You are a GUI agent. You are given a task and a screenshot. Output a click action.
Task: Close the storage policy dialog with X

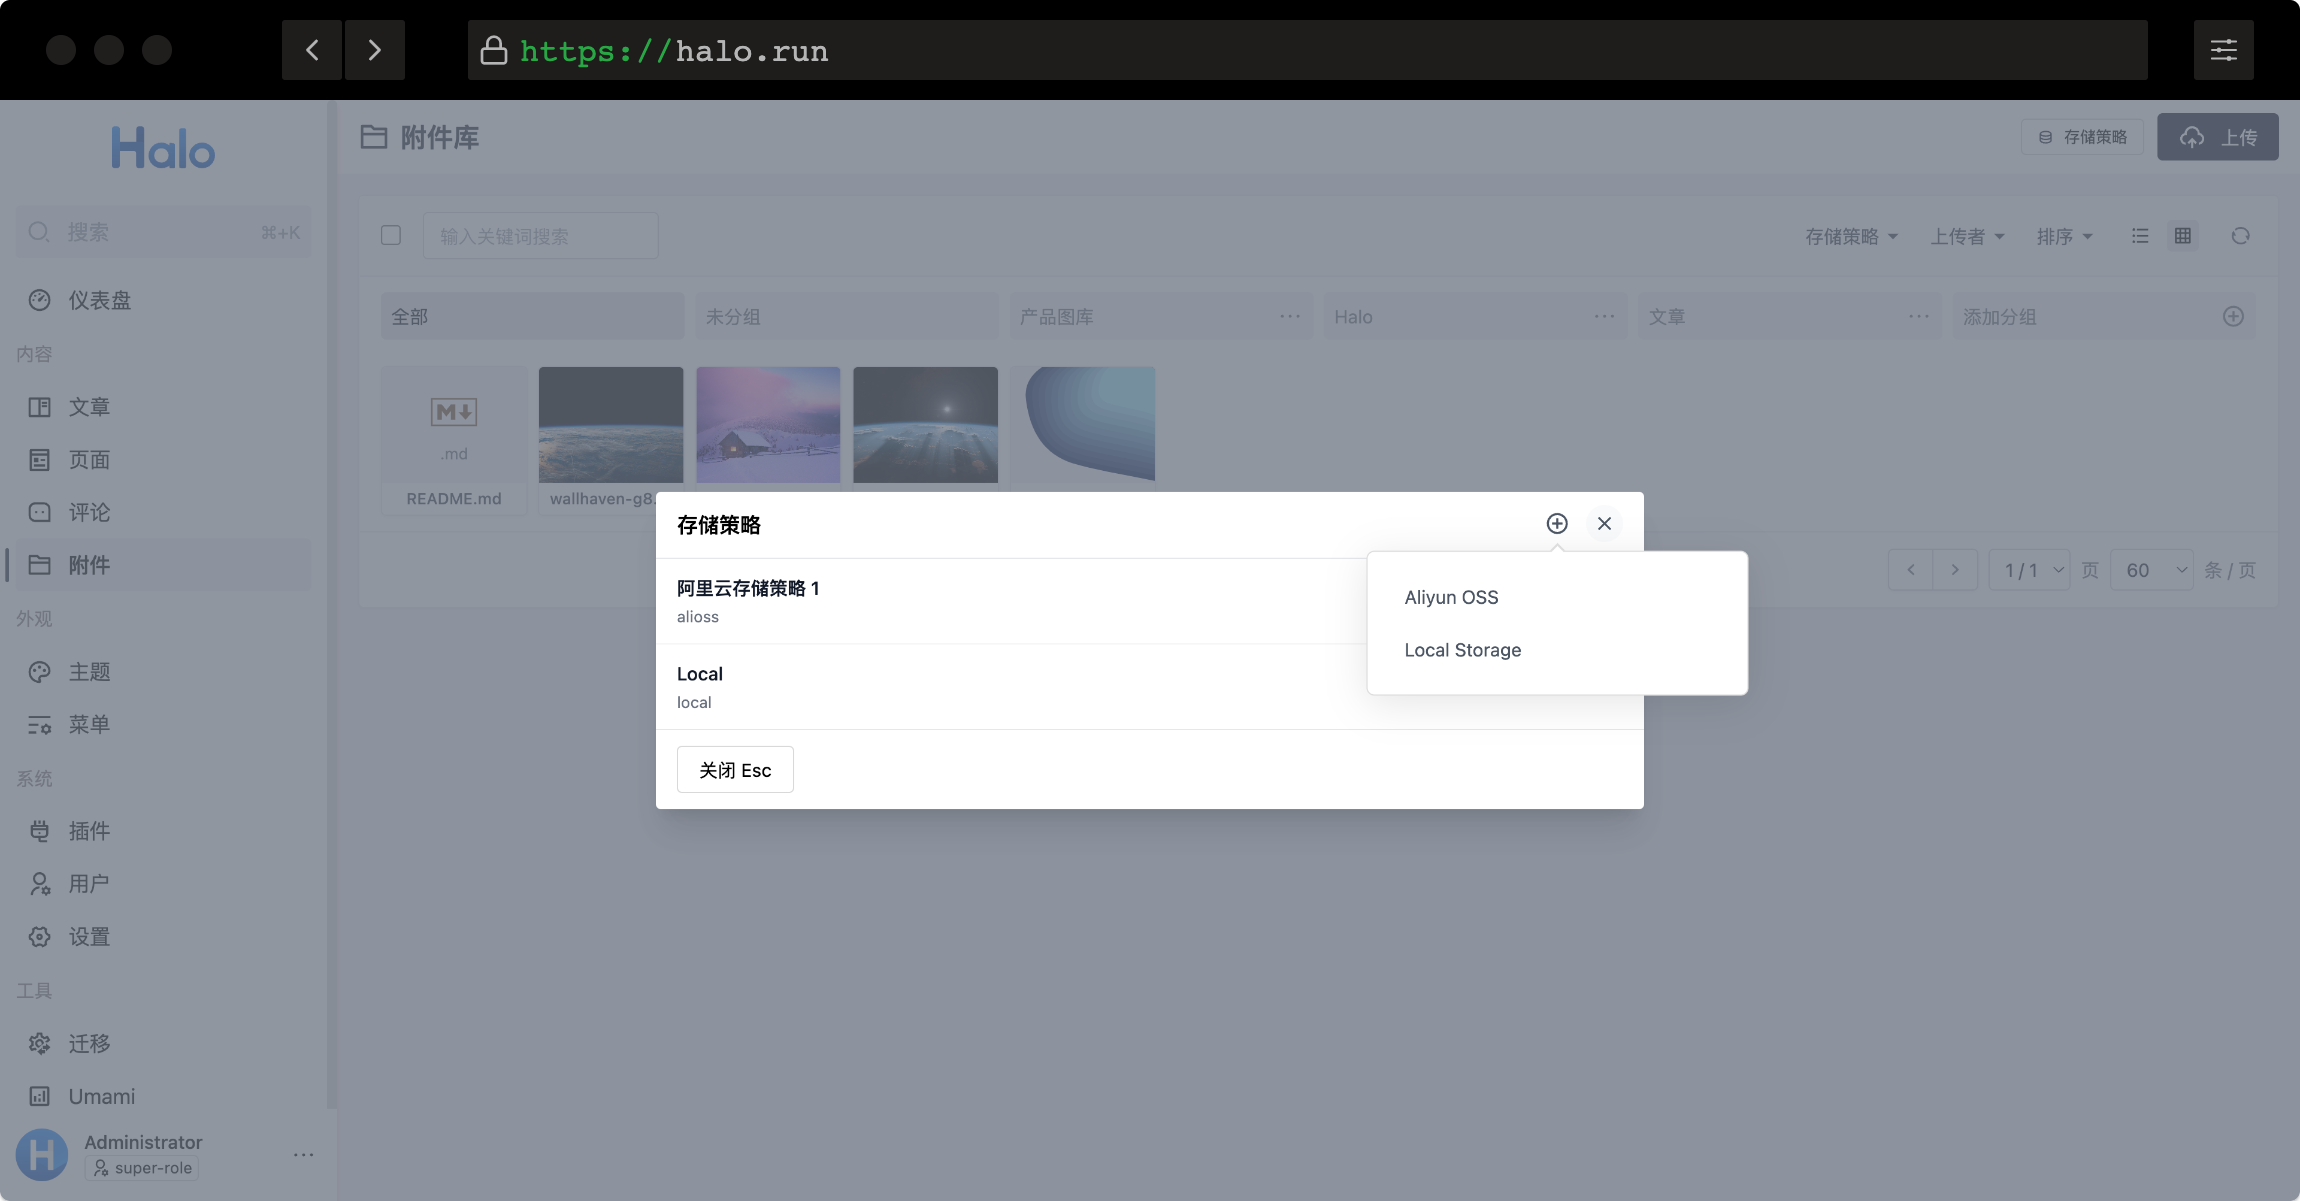(x=1604, y=524)
